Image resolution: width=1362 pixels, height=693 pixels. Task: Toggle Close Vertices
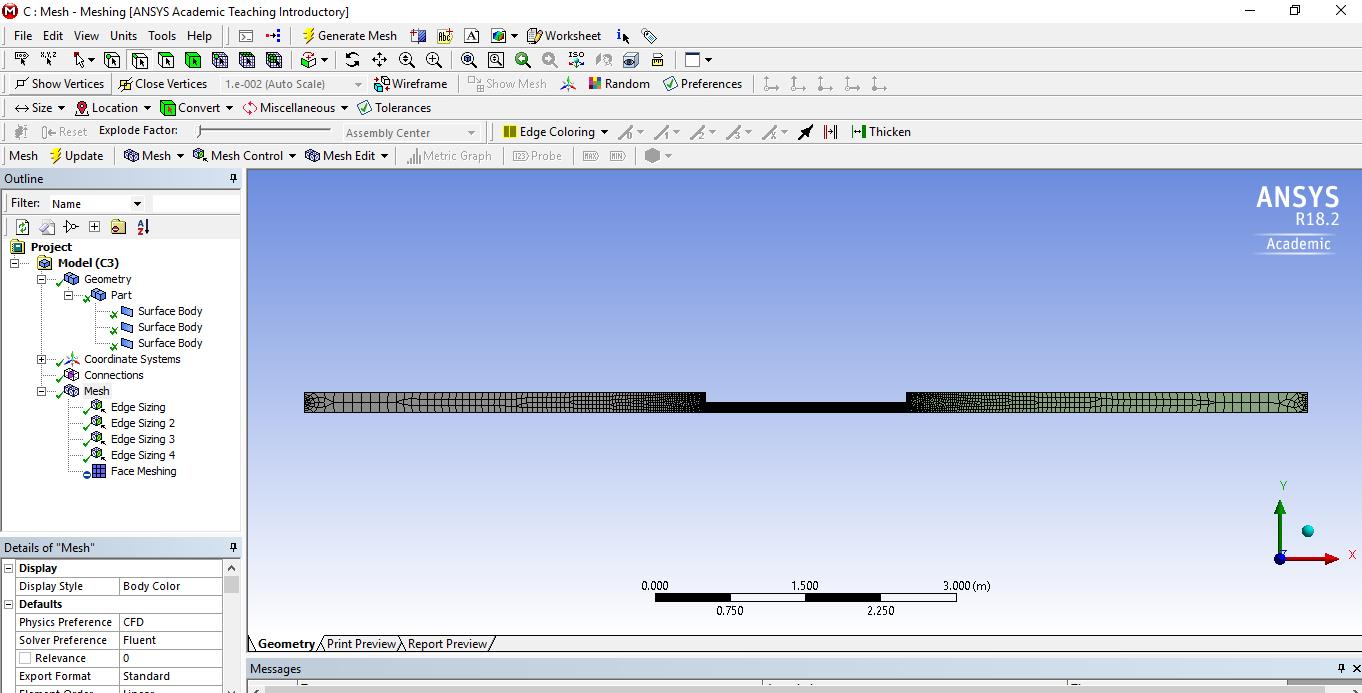[163, 84]
